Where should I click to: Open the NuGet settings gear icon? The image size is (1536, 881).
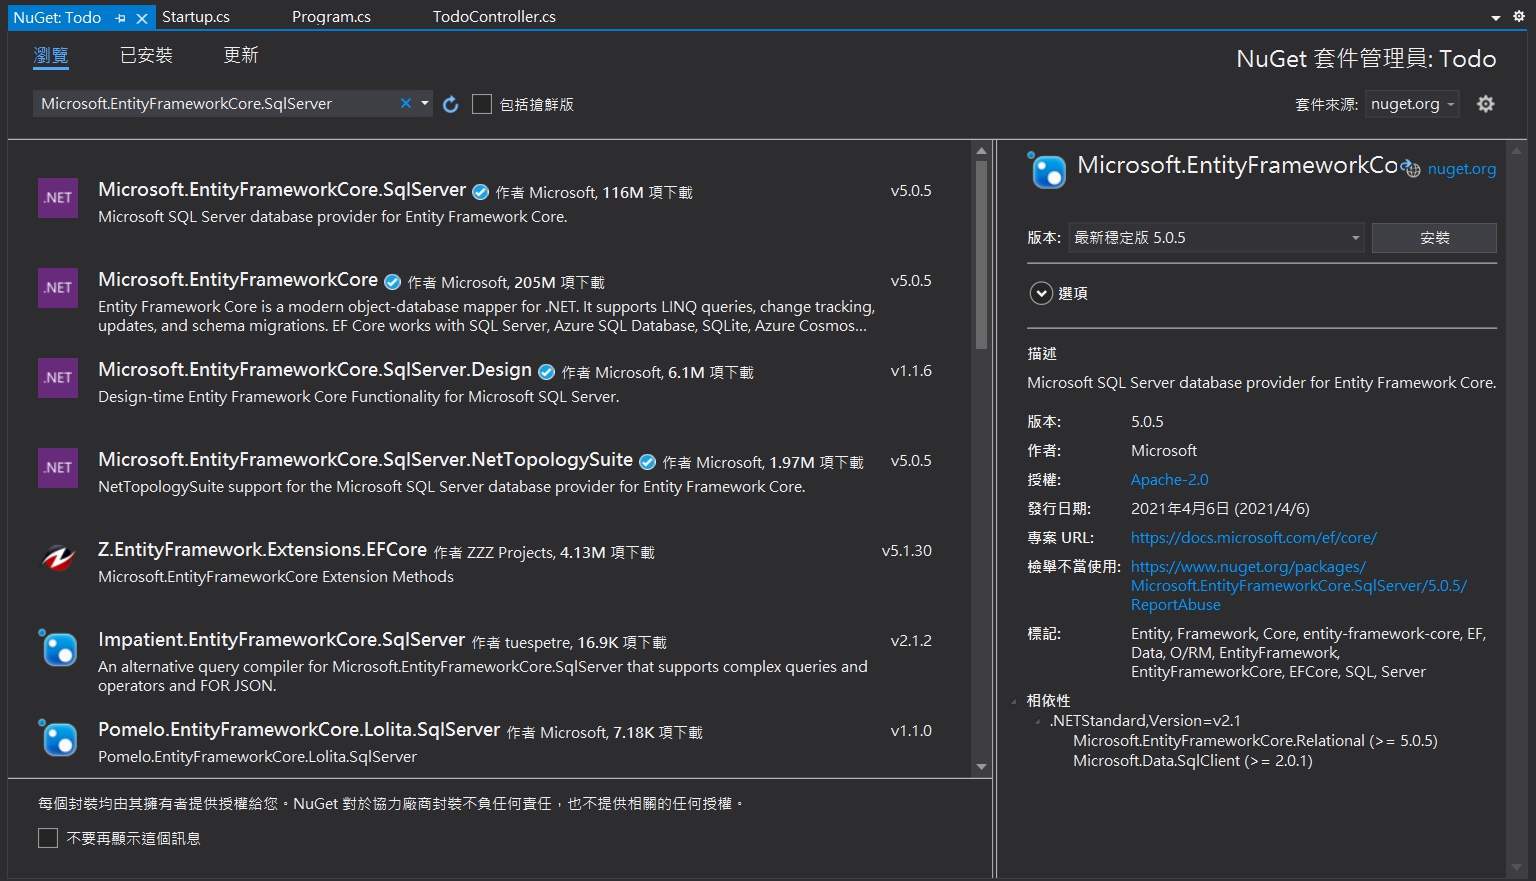pyautogui.click(x=1486, y=104)
